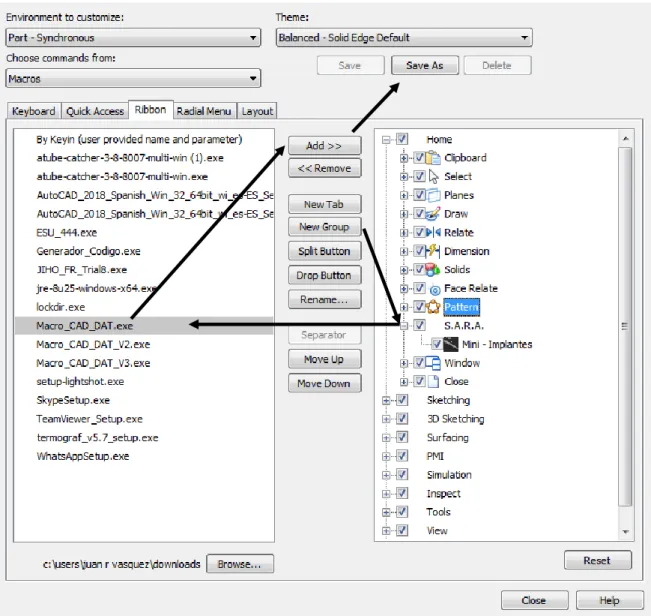Toggle the 3D Sketching checkbox
This screenshot has width=651, height=616.
[x=402, y=418]
